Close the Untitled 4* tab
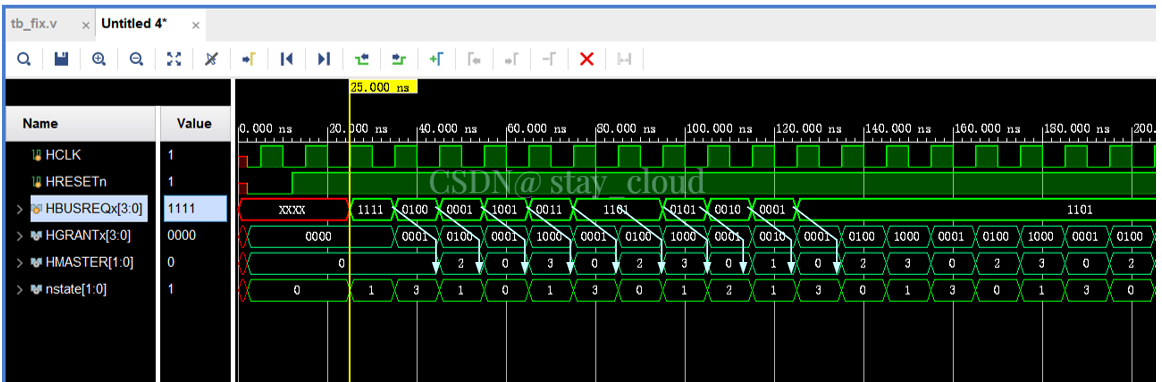The image size is (1162, 382). (196, 26)
